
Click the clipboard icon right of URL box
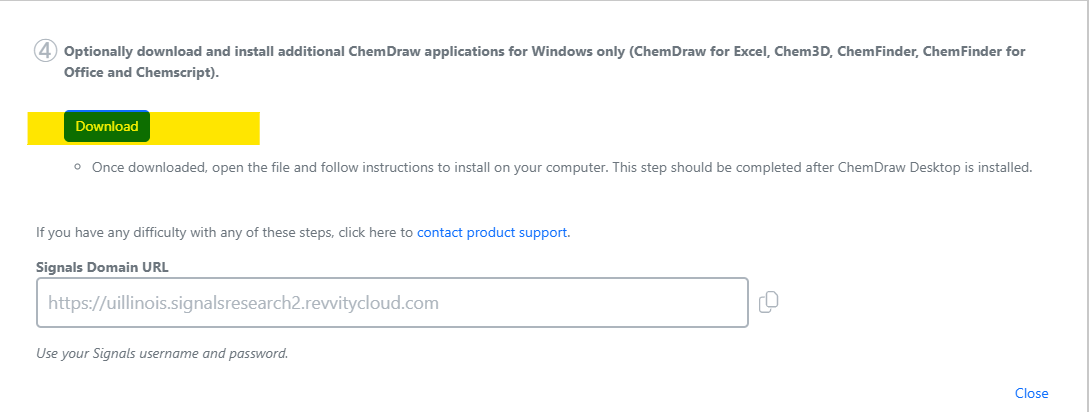pos(769,302)
